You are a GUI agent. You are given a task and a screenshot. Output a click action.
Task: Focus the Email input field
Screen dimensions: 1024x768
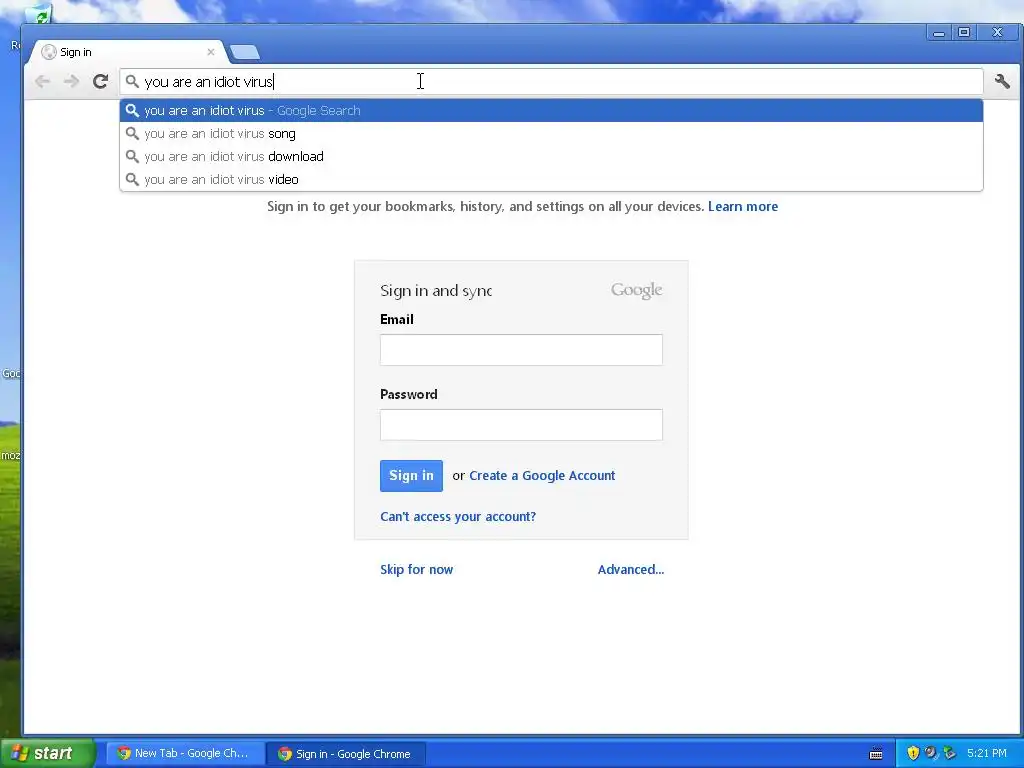[x=521, y=349]
